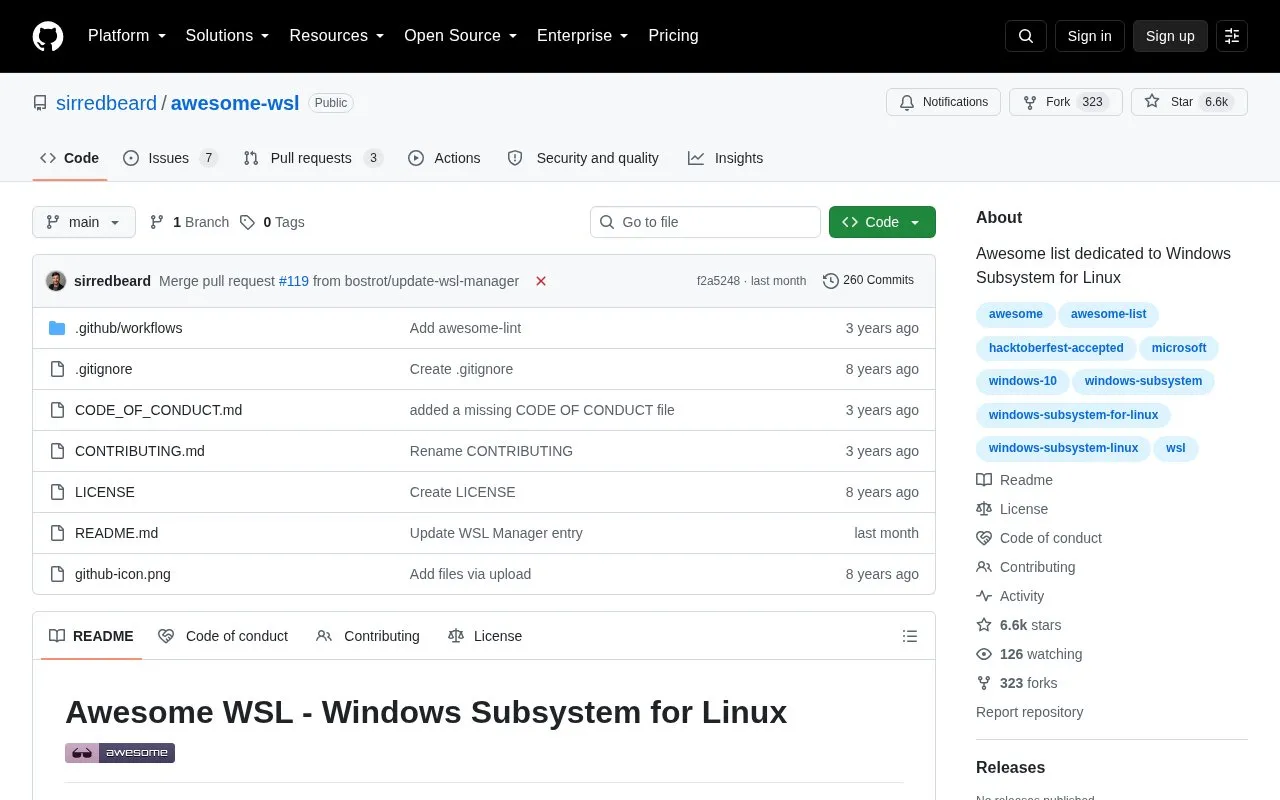The height and width of the screenshot is (800, 1280).
Task: Expand the Open Source menu
Action: [461, 36]
